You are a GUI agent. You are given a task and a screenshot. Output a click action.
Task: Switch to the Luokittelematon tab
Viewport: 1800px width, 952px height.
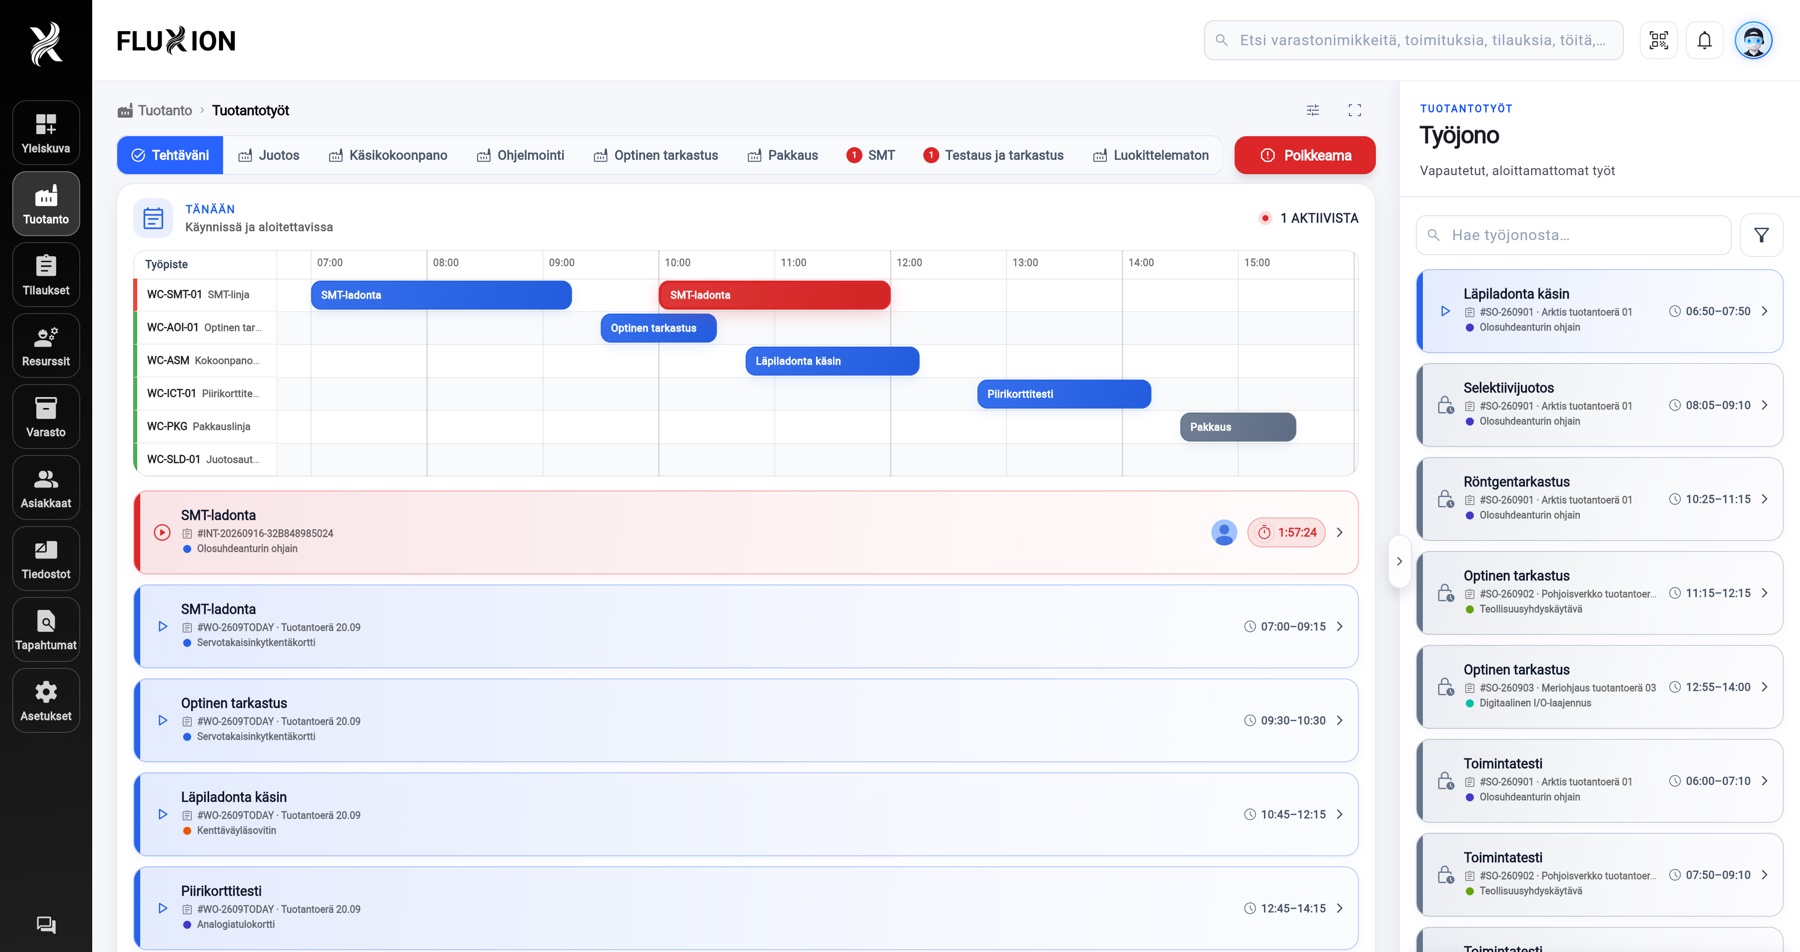click(x=1151, y=155)
